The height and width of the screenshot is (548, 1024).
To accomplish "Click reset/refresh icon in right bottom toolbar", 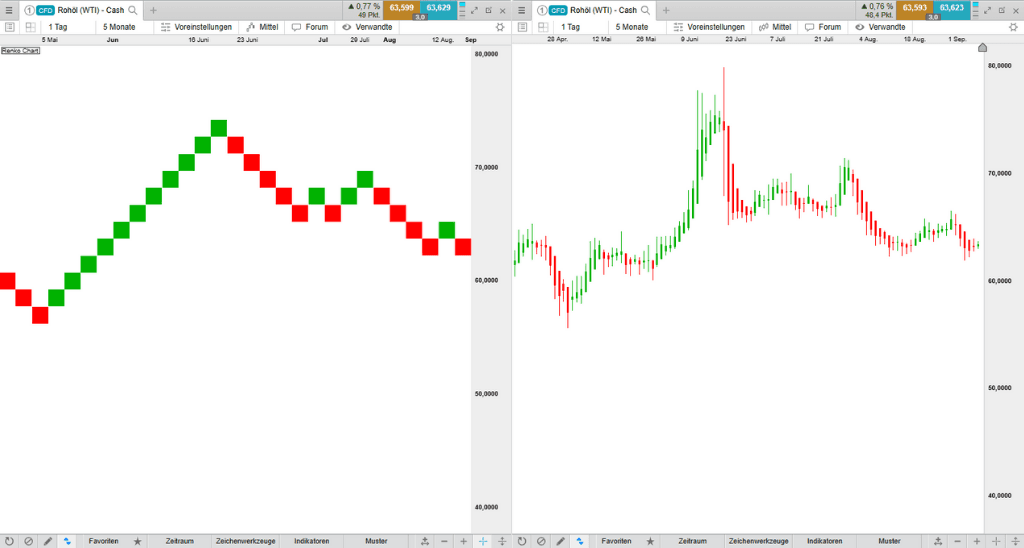I will (x=521, y=541).
